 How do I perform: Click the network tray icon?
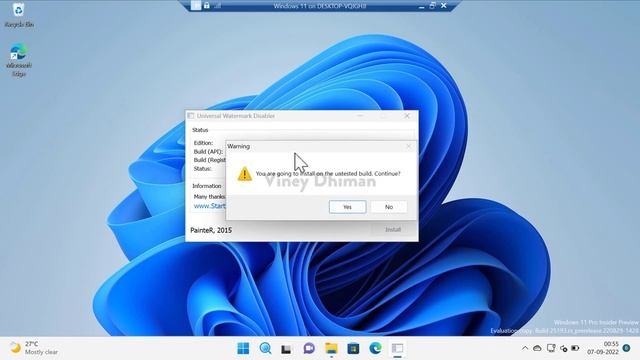(x=564, y=348)
